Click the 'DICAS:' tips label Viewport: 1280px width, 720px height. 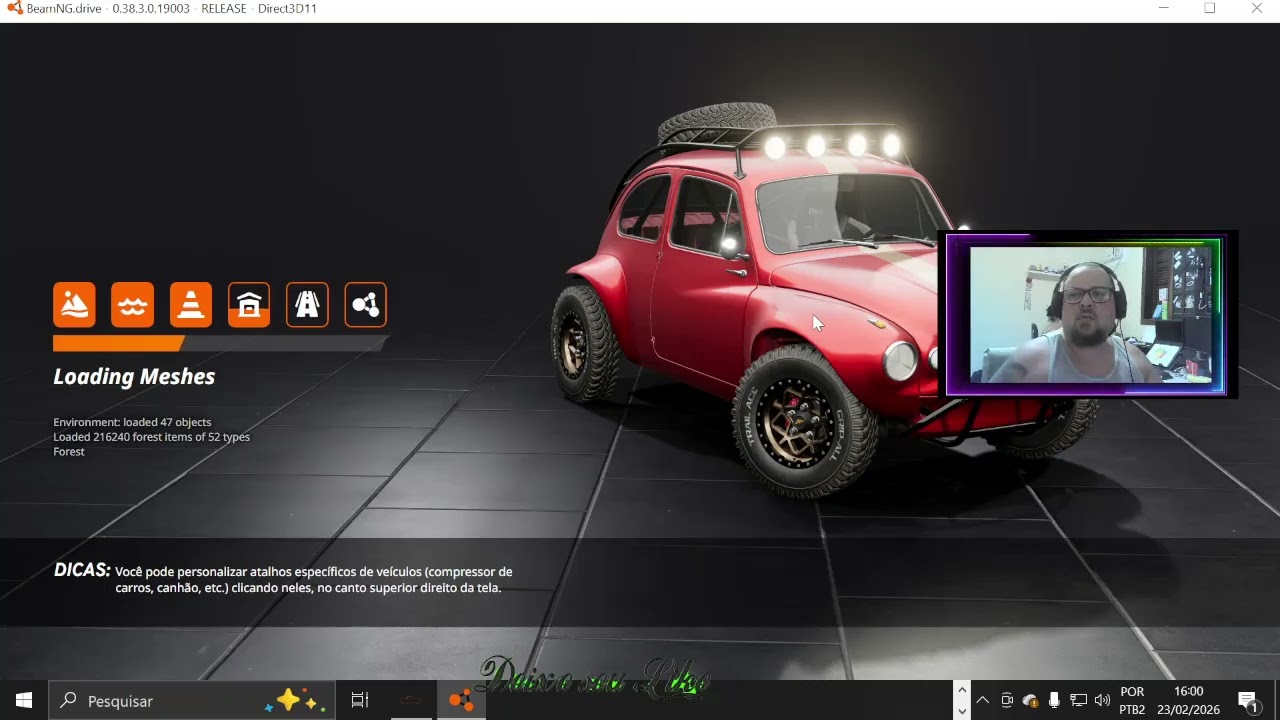82,570
